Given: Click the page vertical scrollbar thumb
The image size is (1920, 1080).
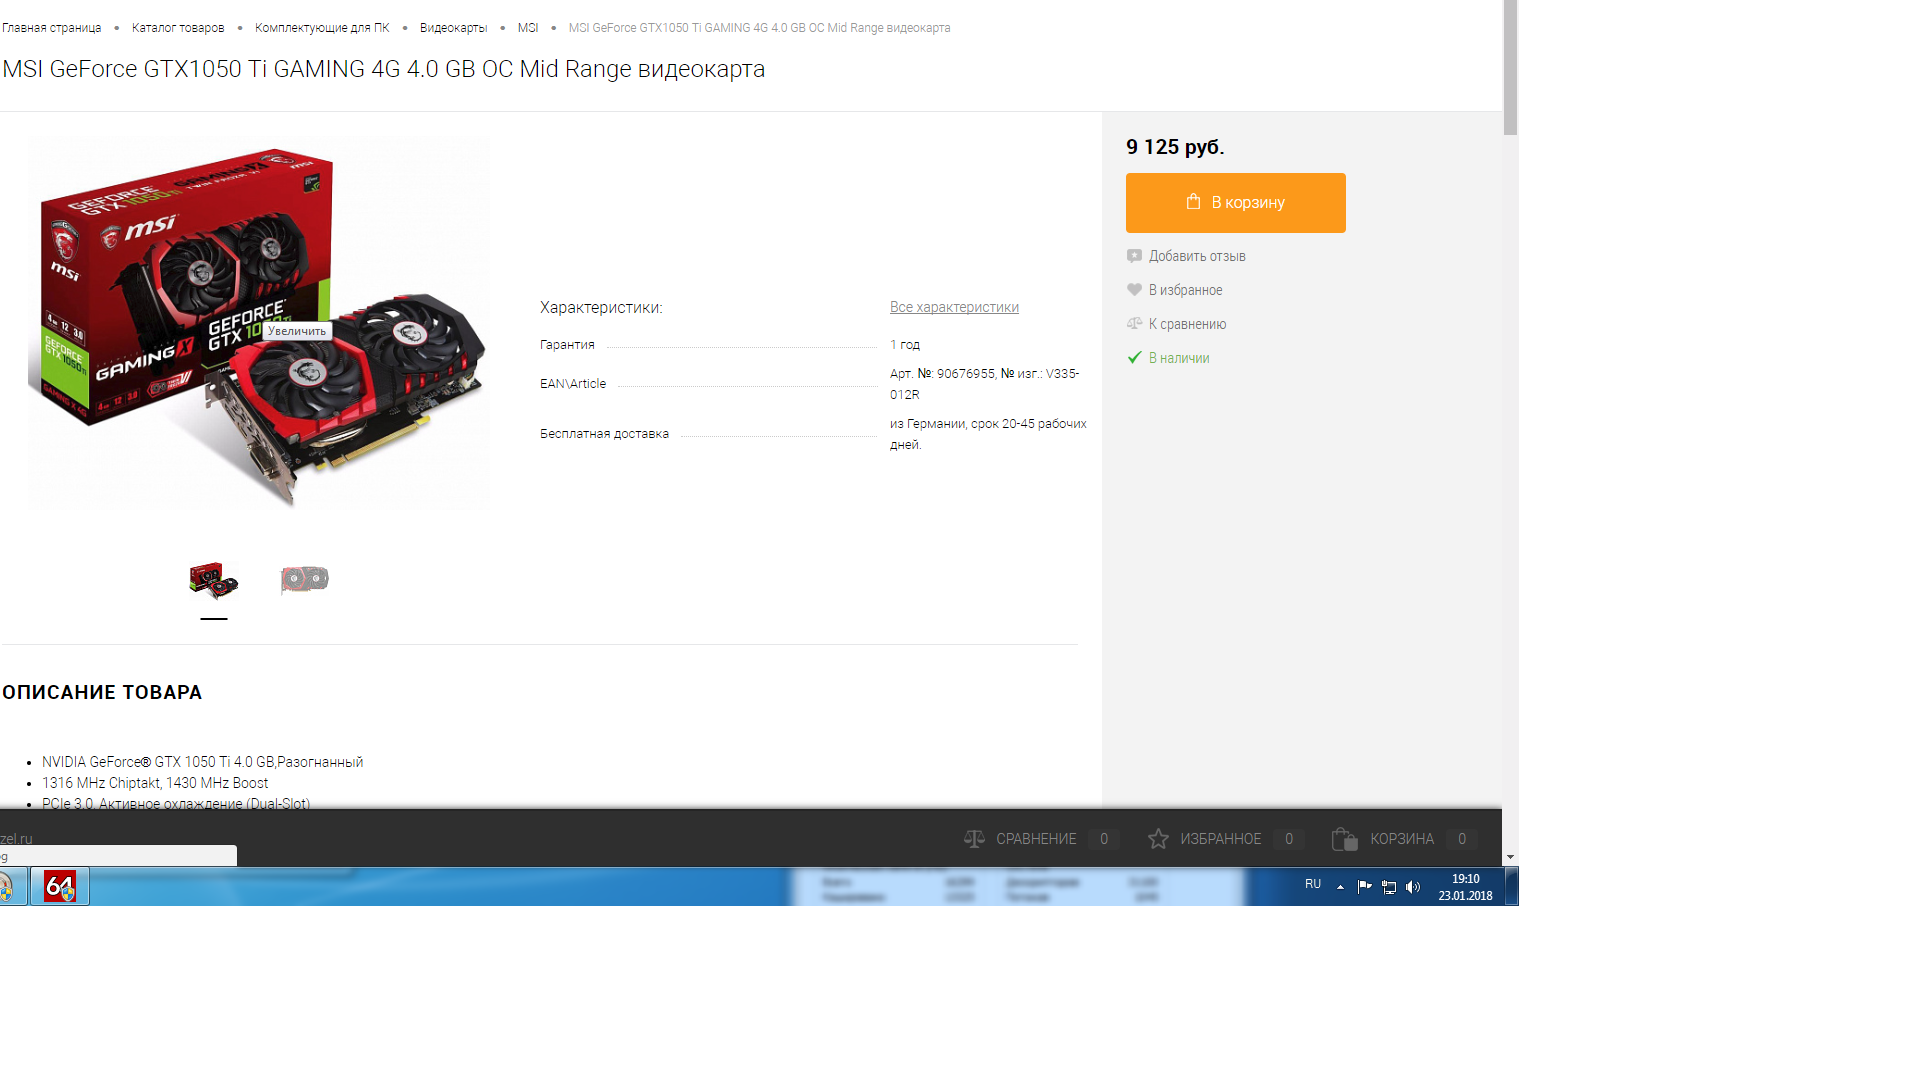Looking at the screenshot, I should [1510, 67].
